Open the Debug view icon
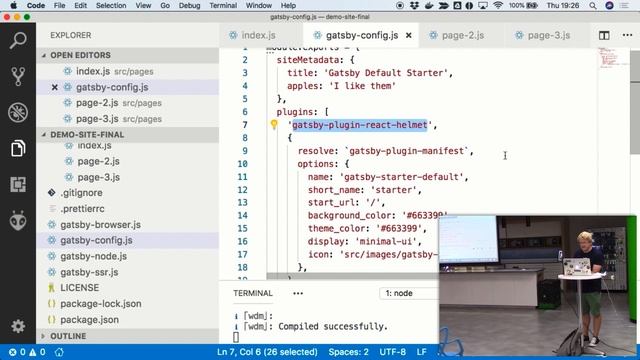 click(18, 112)
